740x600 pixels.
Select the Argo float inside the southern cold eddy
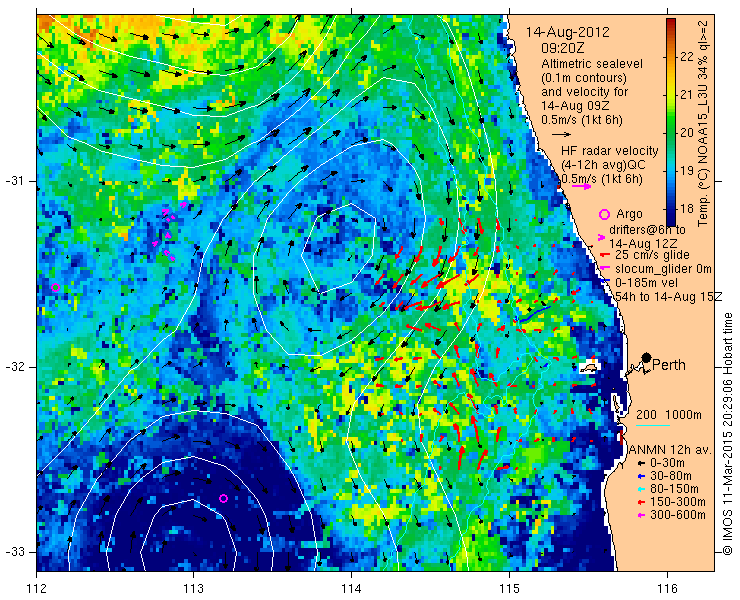tap(224, 499)
